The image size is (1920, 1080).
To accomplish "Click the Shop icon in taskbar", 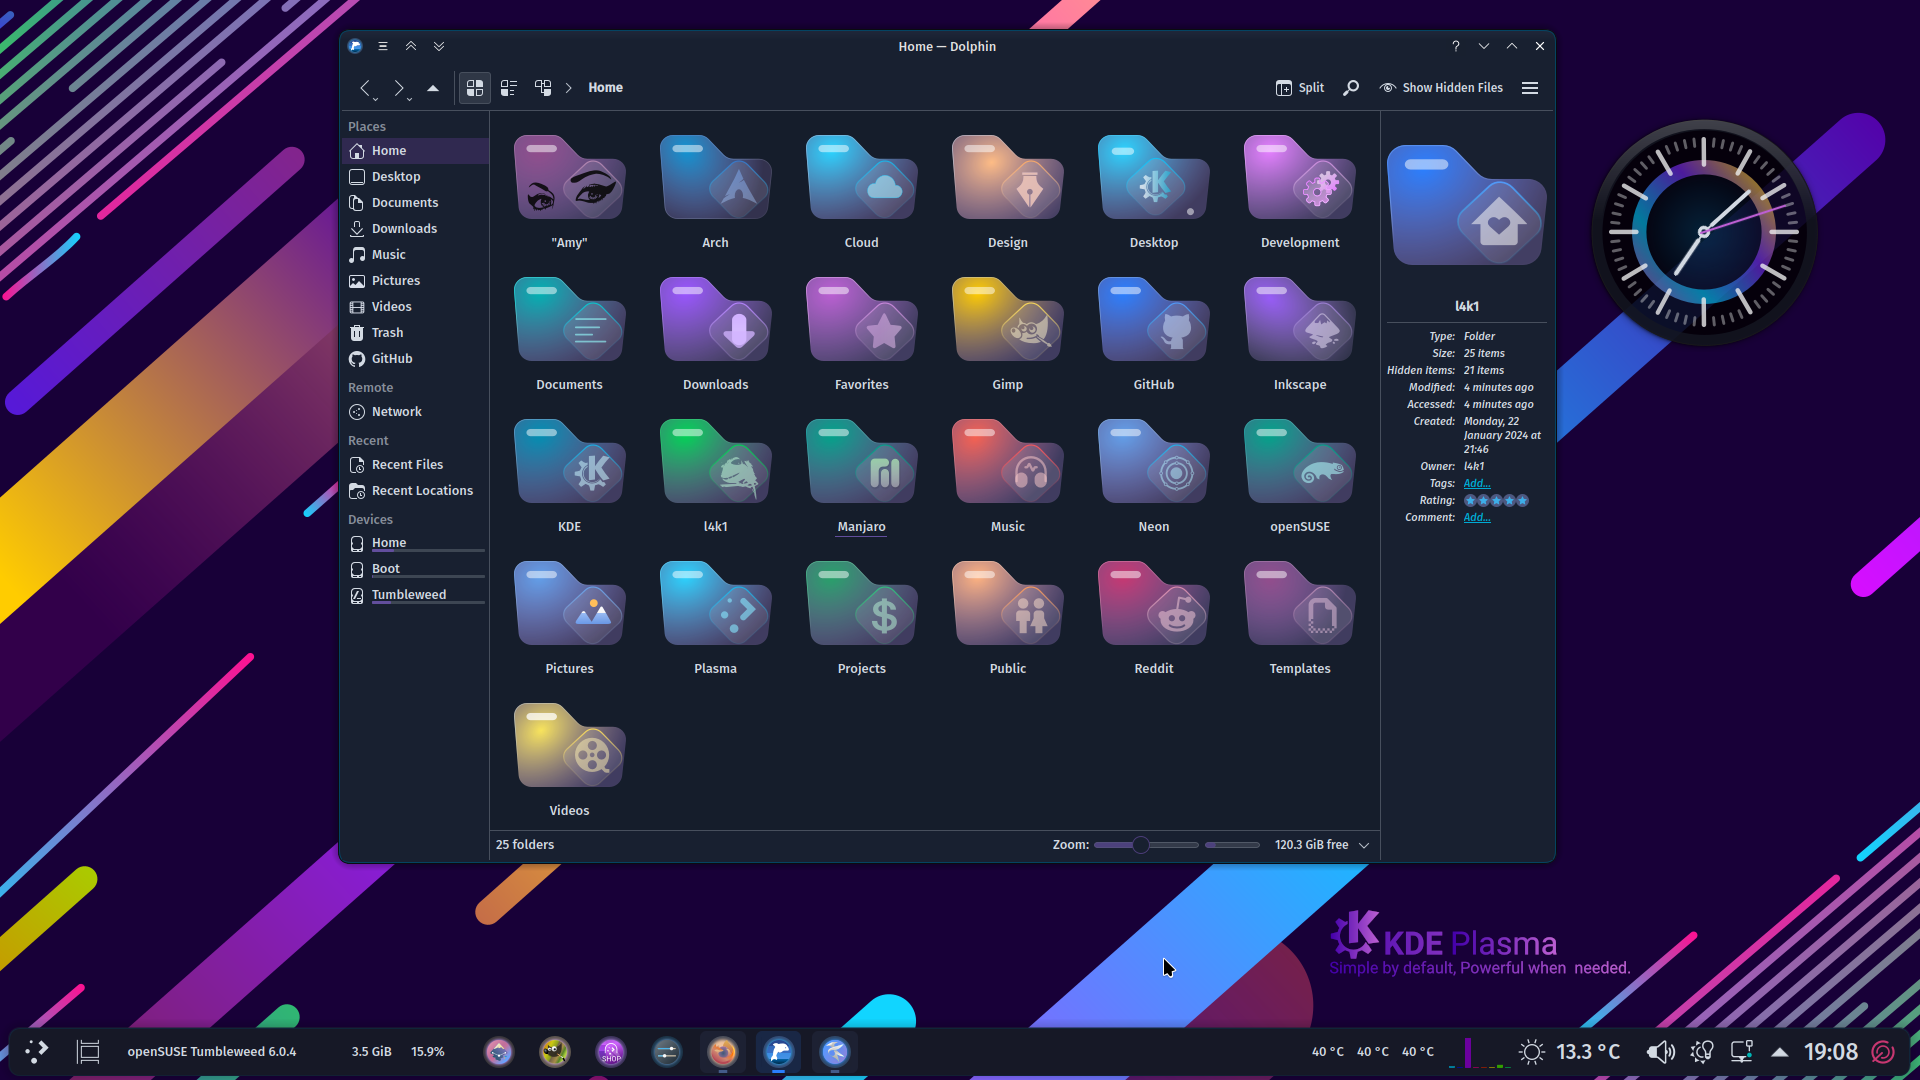I will pos(610,1052).
